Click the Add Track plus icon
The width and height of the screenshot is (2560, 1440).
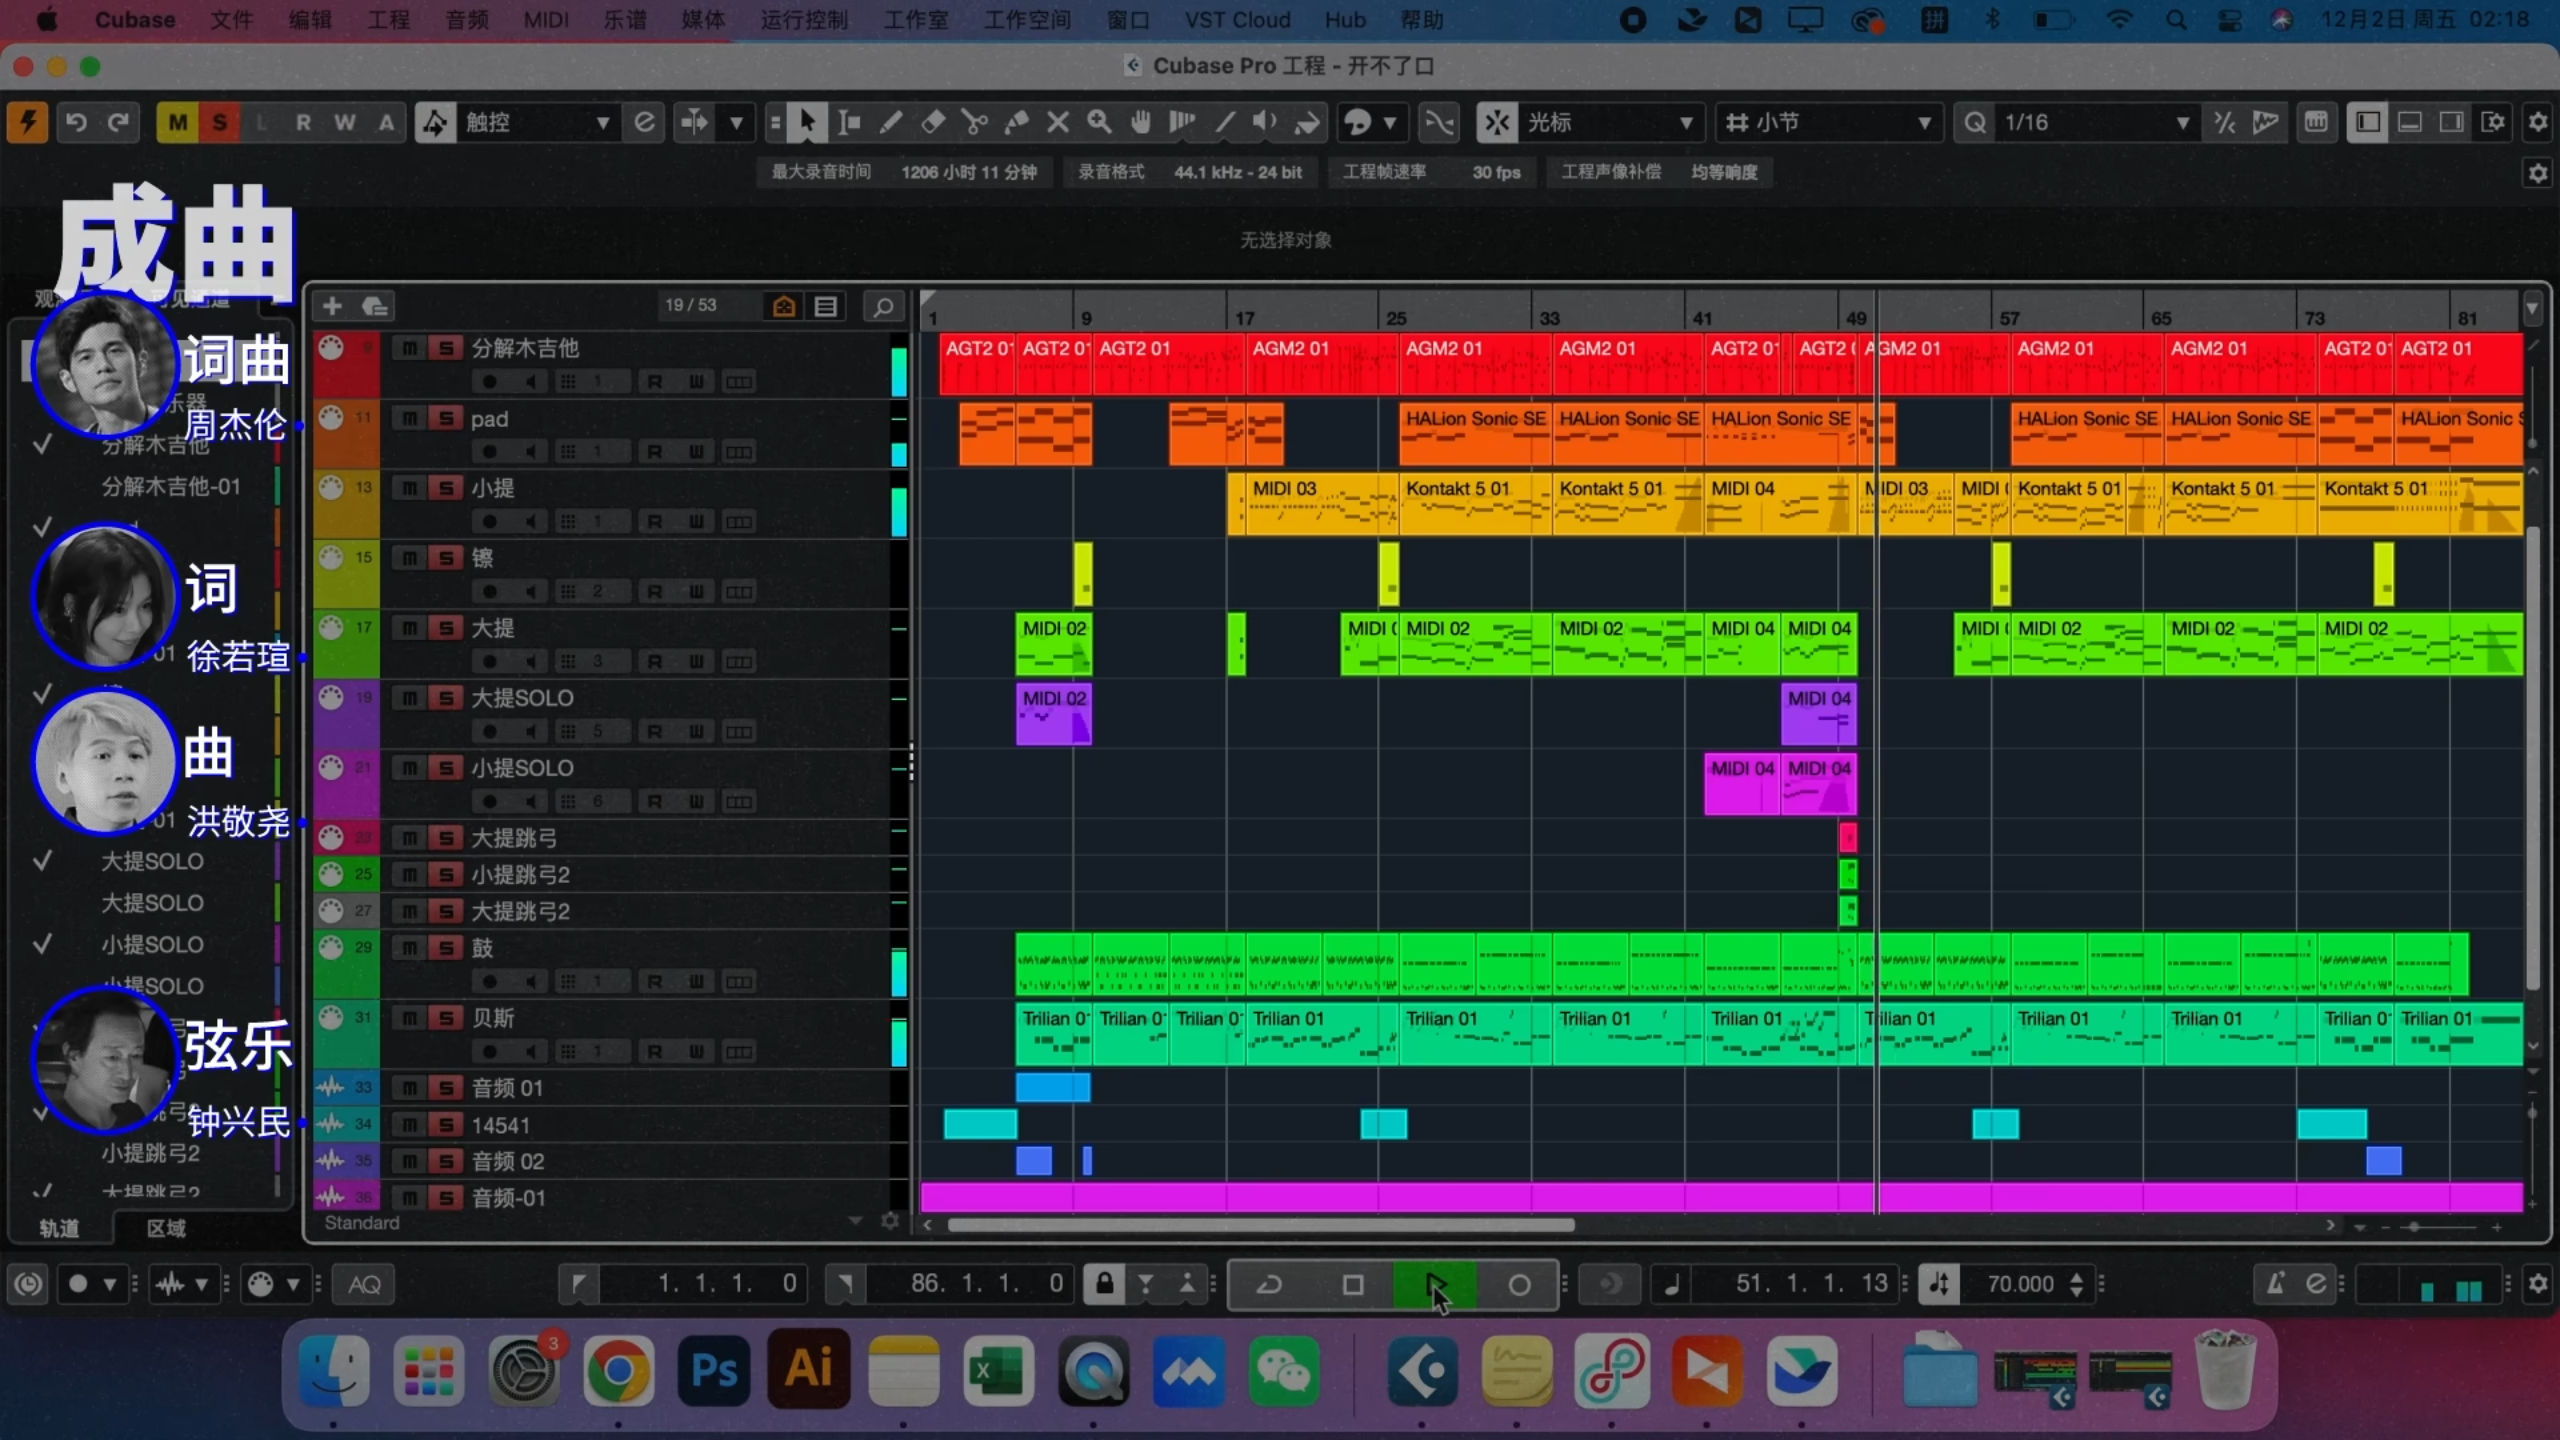point(332,306)
